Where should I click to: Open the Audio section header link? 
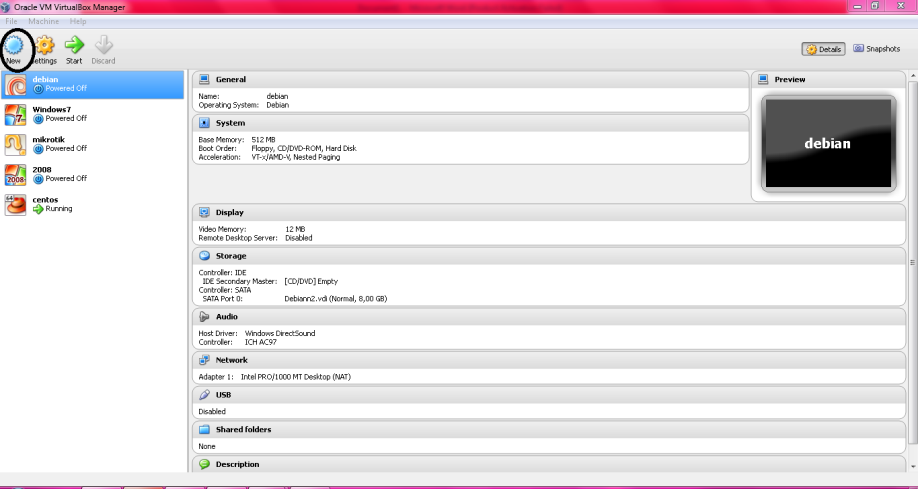(227, 316)
